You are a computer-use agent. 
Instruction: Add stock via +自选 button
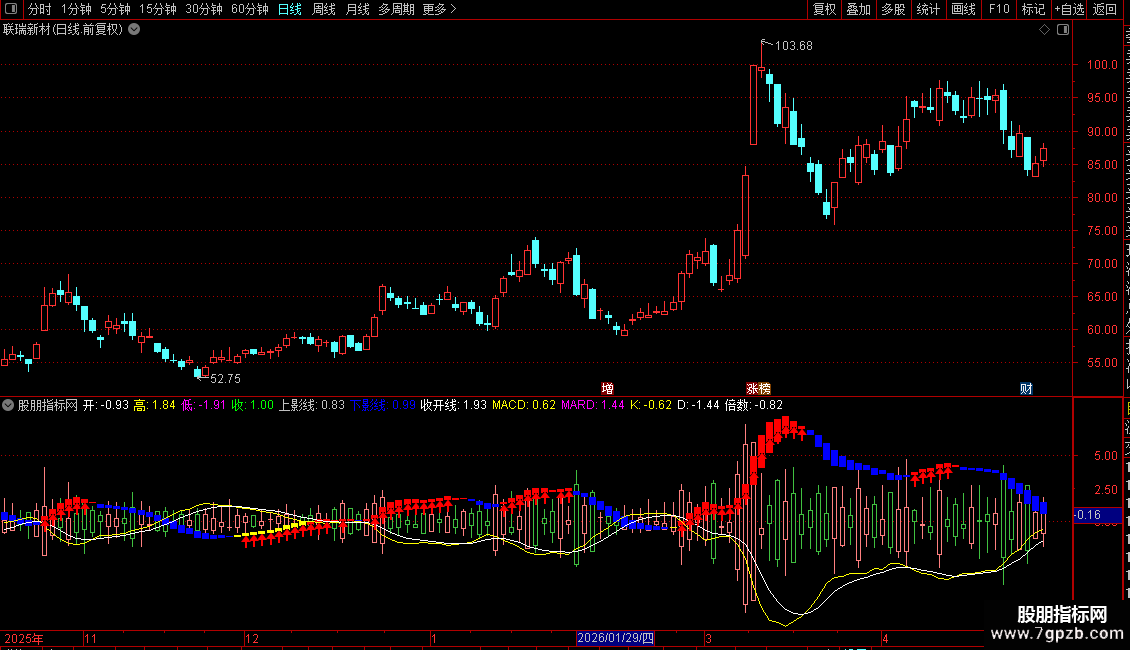1069,9
